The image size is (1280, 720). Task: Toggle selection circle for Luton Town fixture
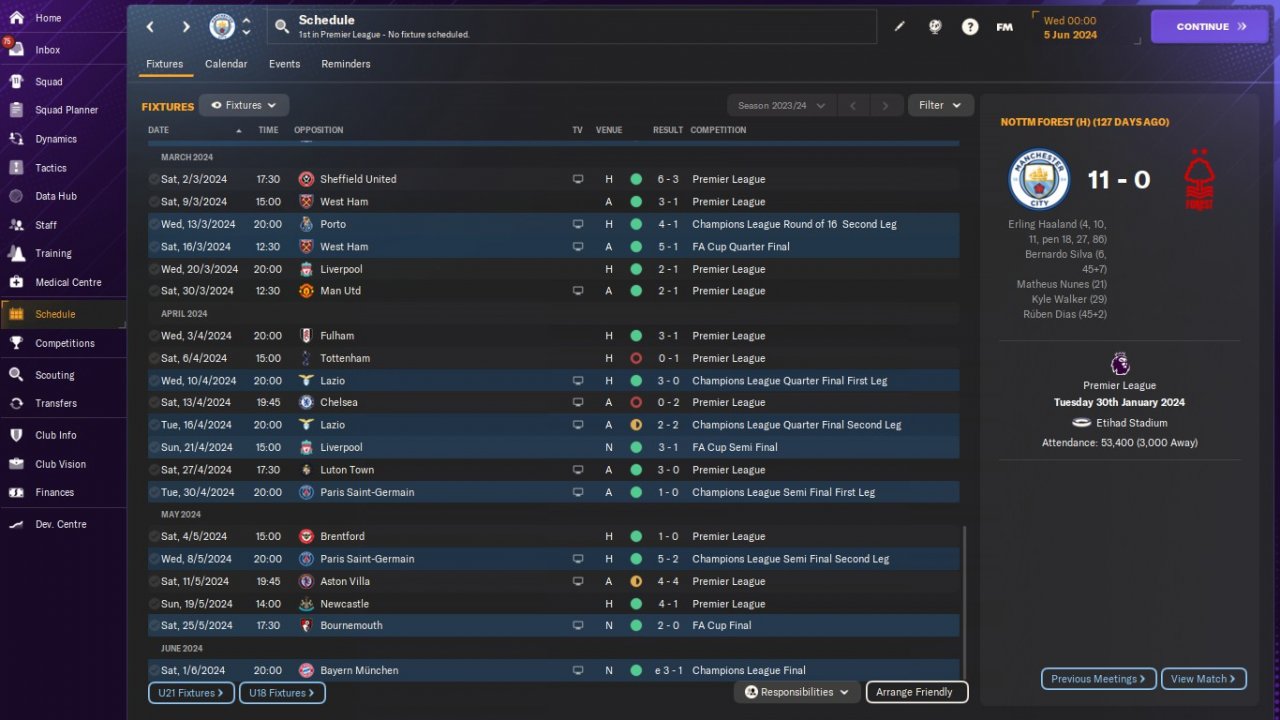[154, 470]
